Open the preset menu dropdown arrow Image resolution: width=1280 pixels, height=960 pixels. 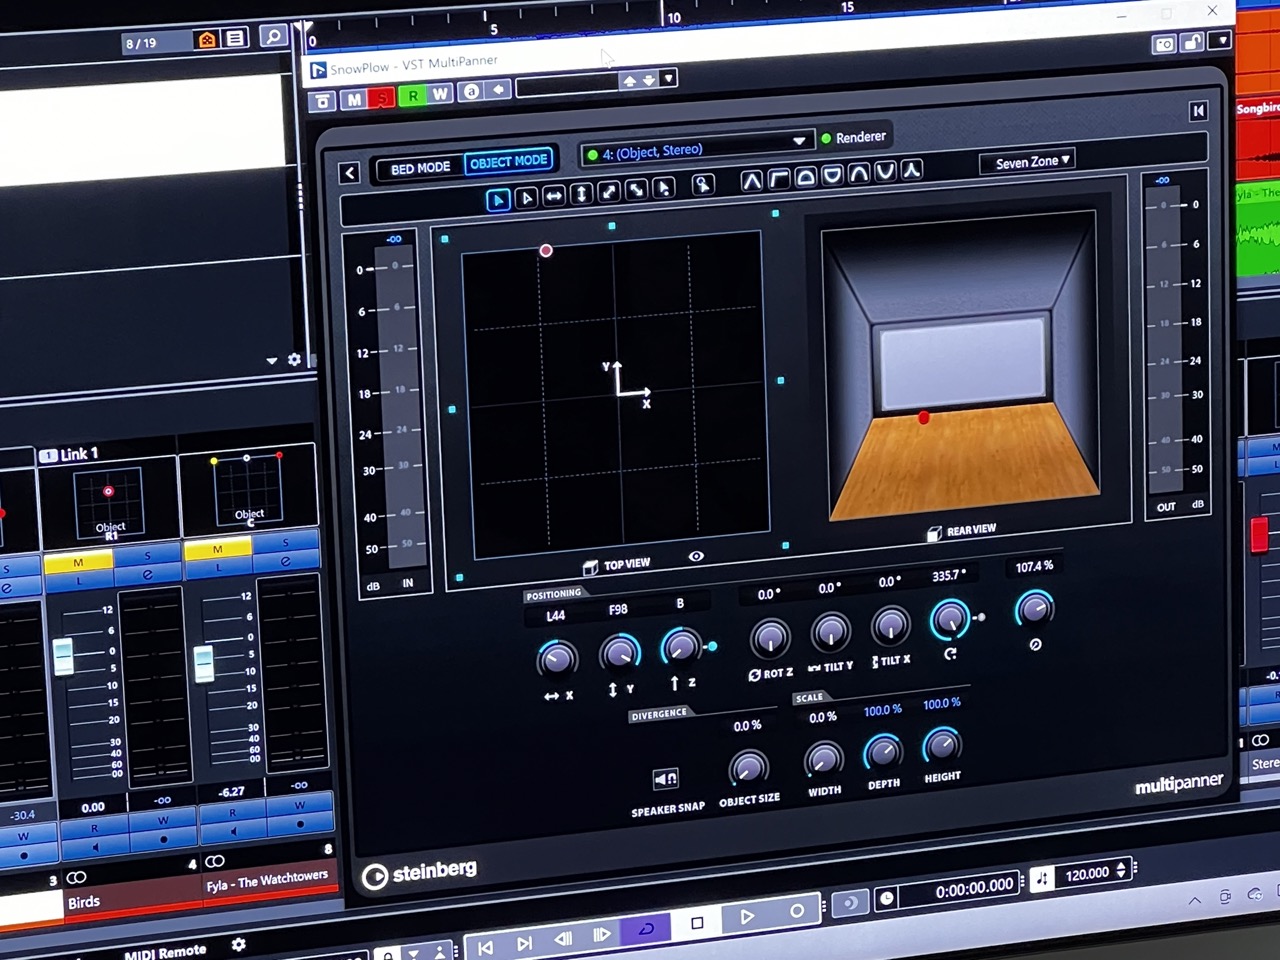click(x=669, y=78)
